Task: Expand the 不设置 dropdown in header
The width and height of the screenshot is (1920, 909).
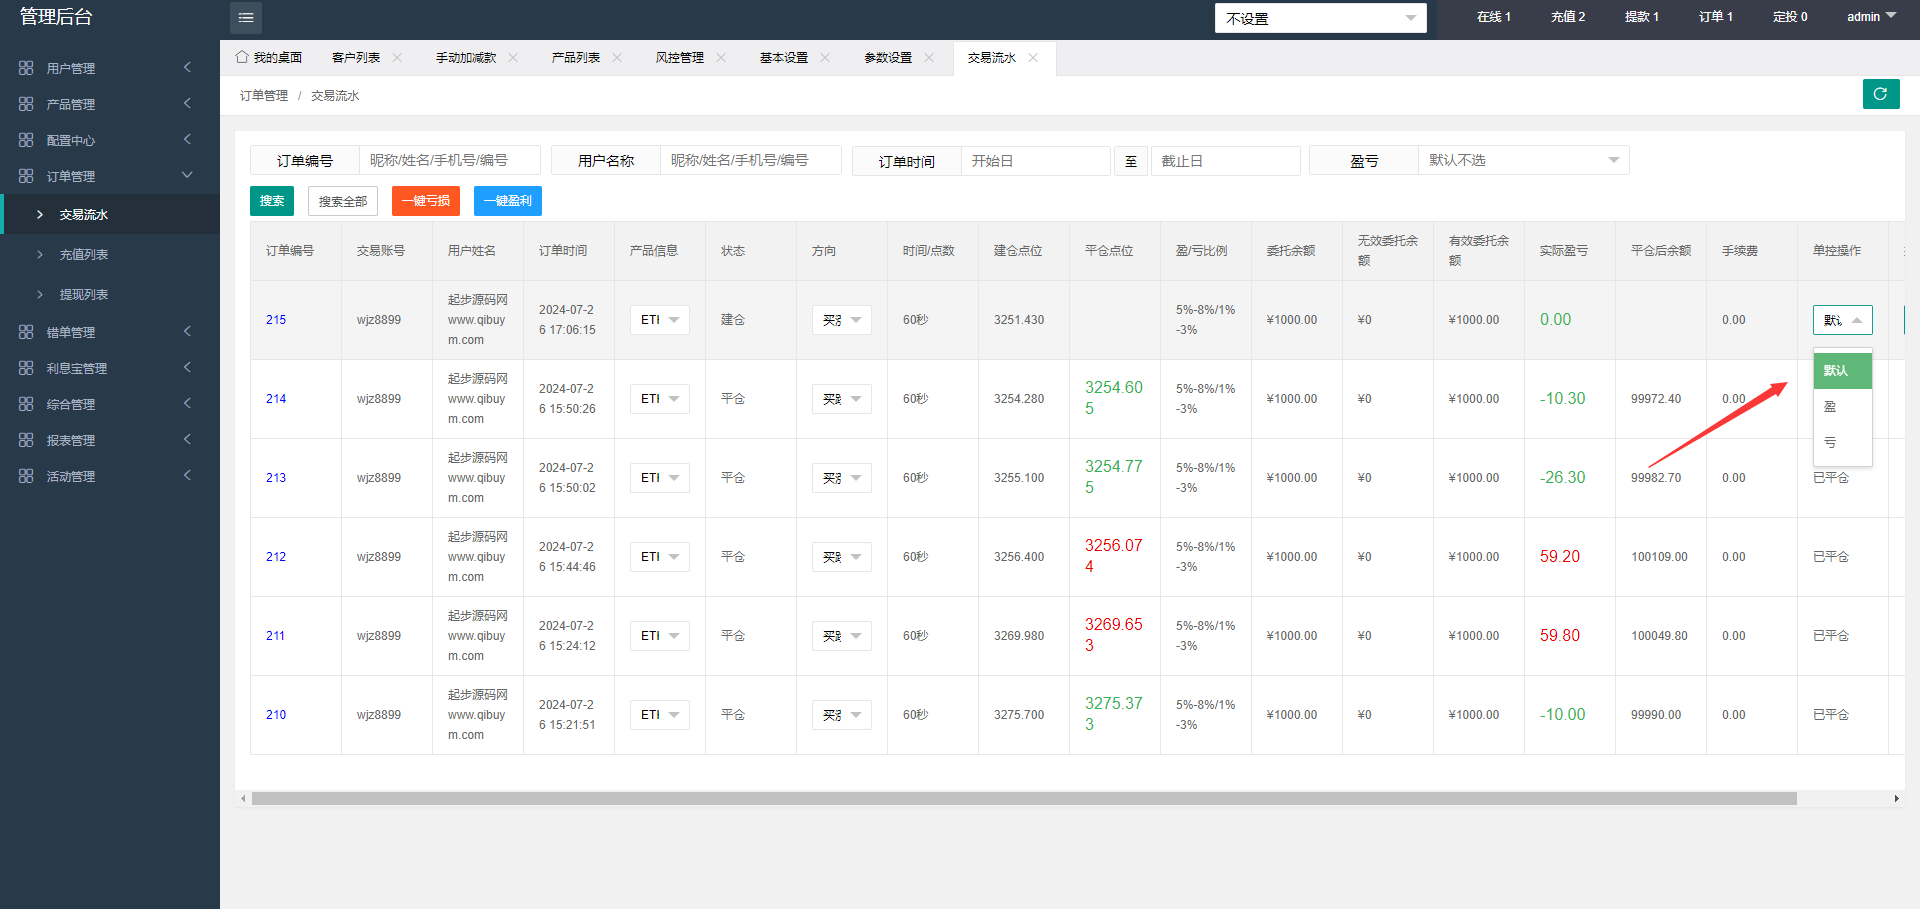Action: tap(1320, 18)
